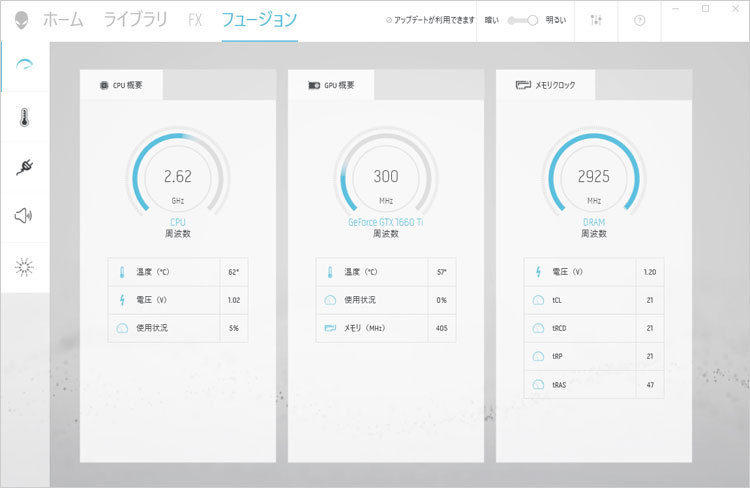The image size is (750, 488).
Task: Open the FX tab
Action: 195,20
